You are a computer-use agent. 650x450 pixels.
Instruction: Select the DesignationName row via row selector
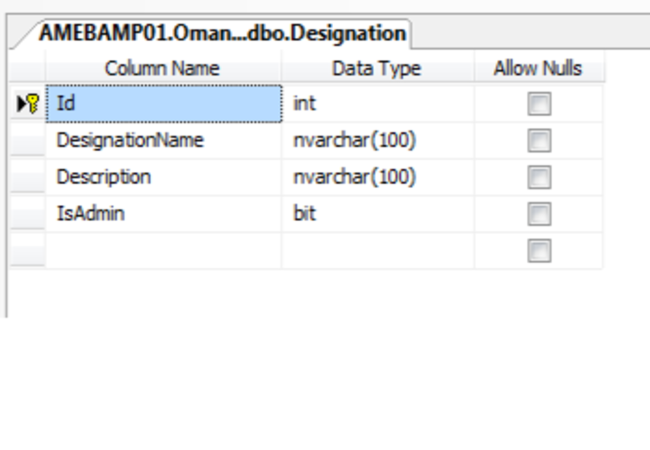(x=26, y=141)
